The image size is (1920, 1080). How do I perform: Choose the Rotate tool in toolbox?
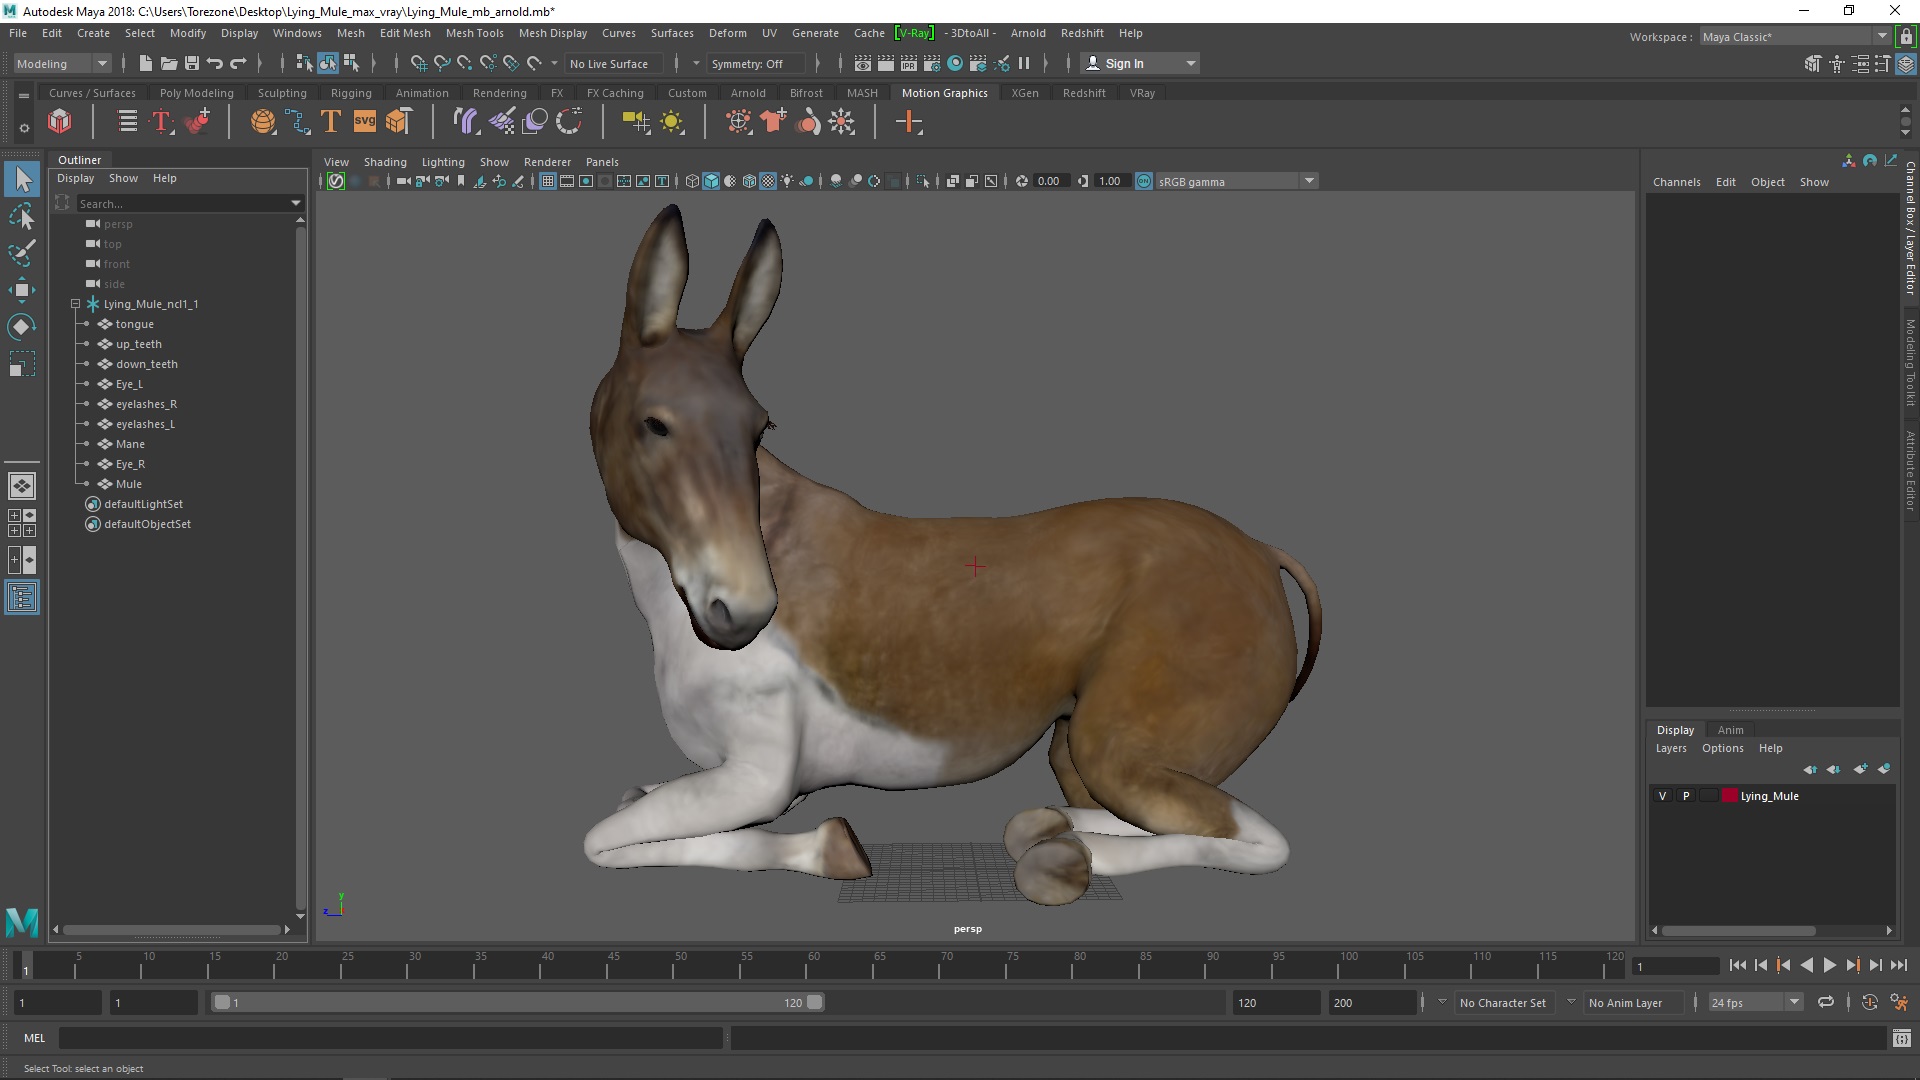[x=22, y=327]
